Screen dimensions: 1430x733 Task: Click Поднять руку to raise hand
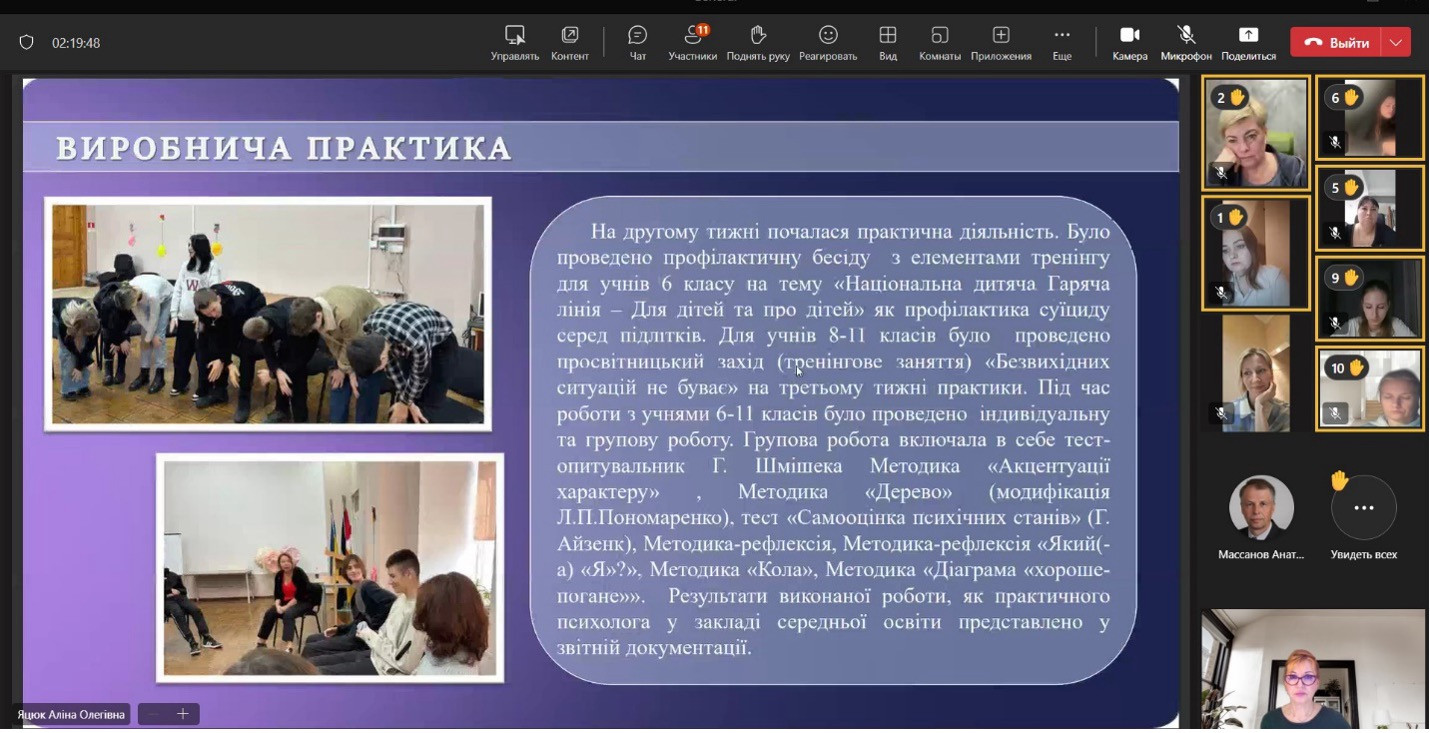click(x=758, y=43)
